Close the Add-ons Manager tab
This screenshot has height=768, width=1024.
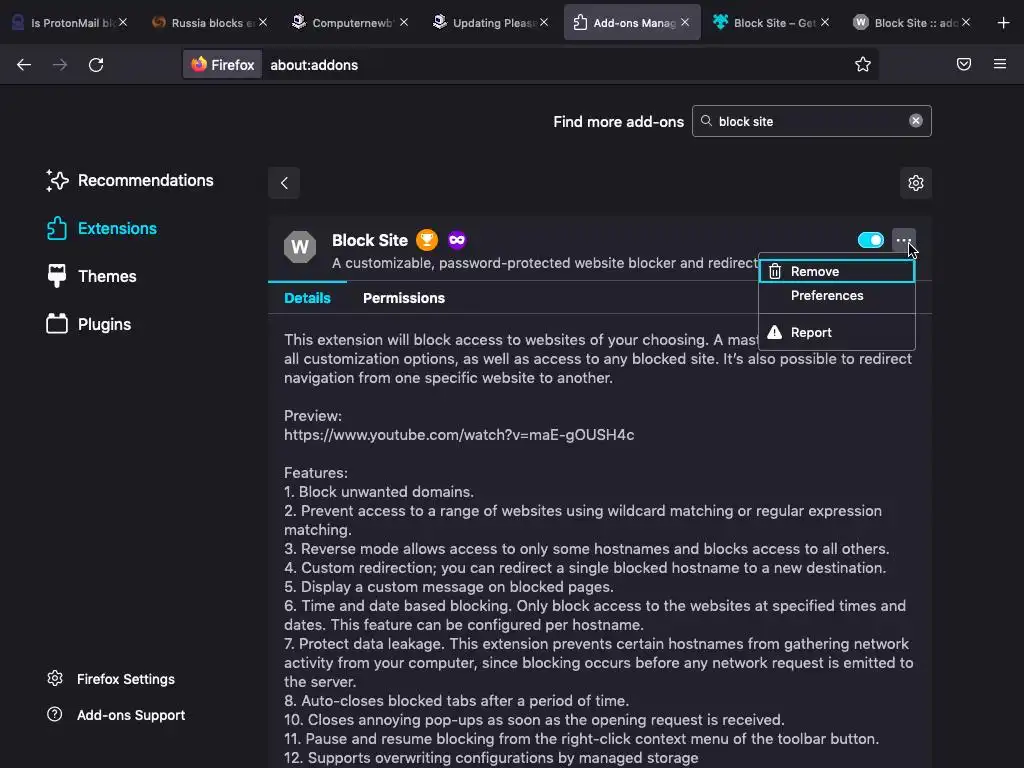[x=684, y=22]
